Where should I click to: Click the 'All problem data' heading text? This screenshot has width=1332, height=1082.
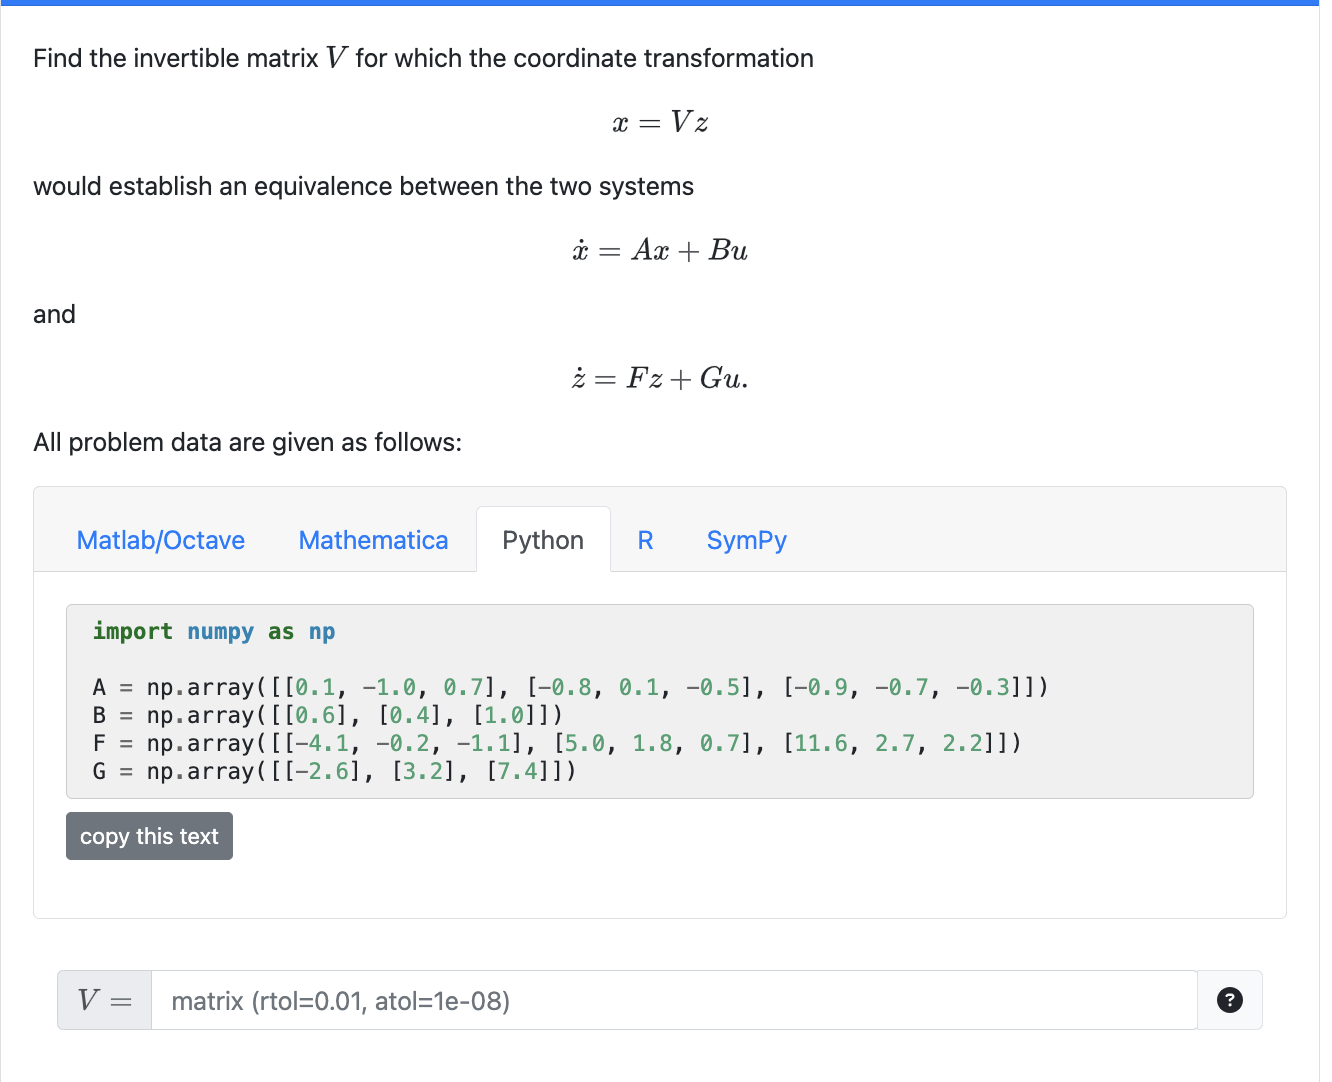(x=247, y=442)
